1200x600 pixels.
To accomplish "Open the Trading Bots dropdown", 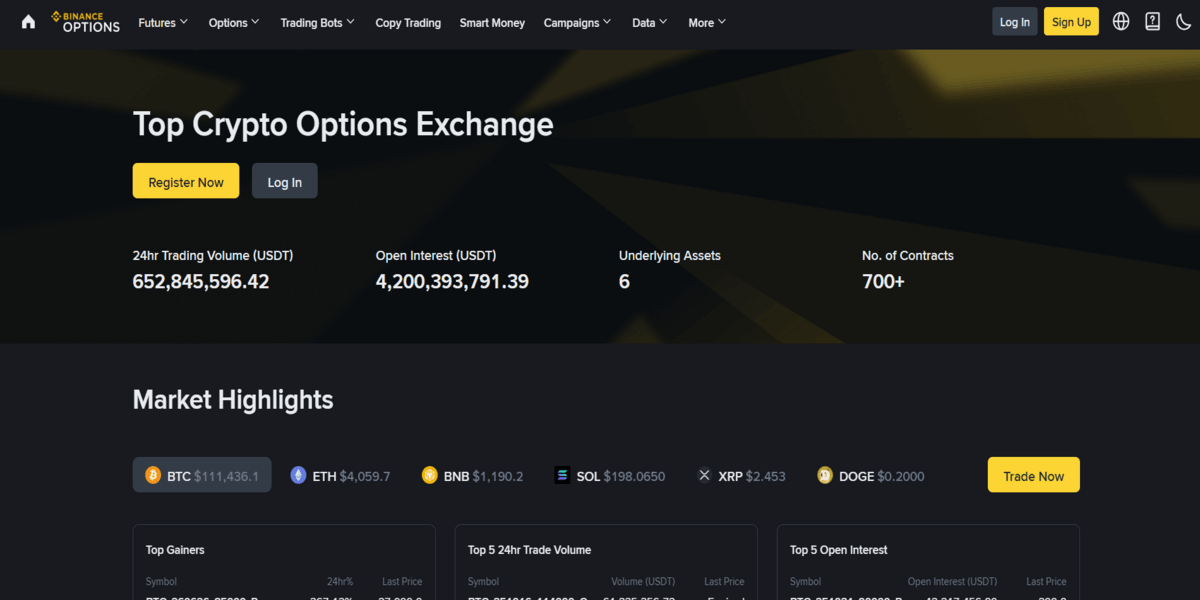I will (x=317, y=22).
